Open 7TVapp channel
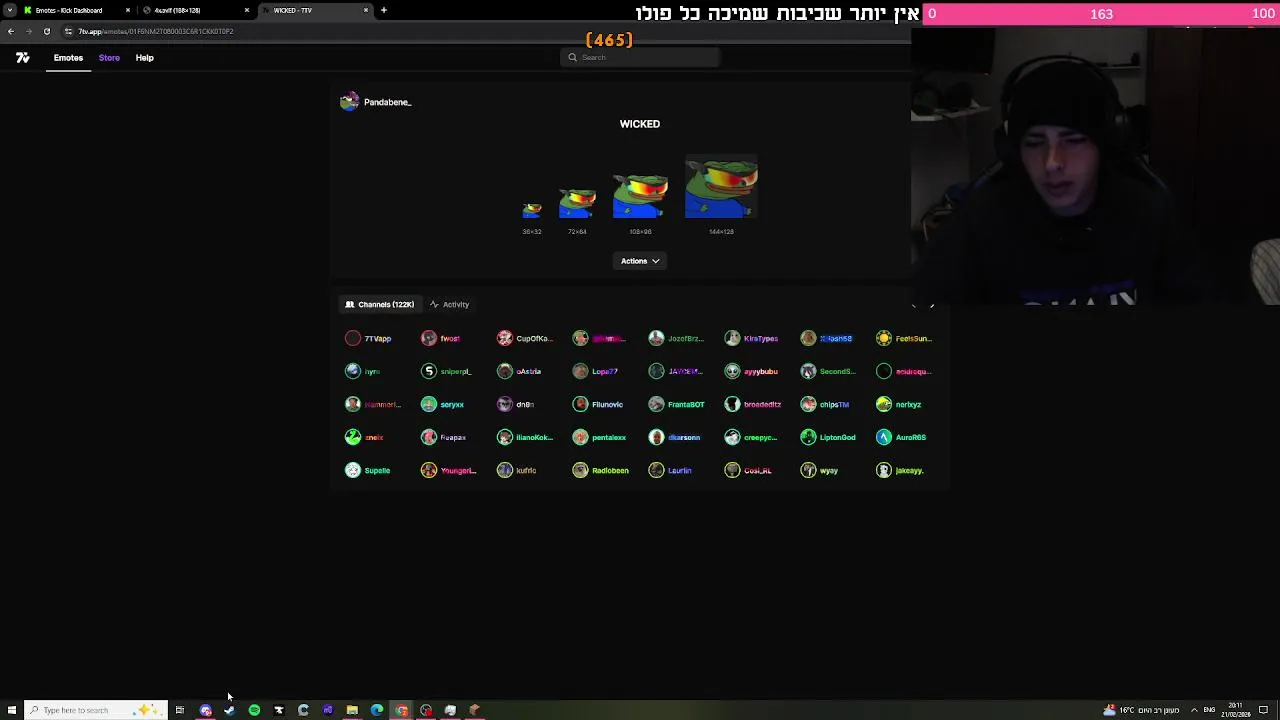Image resolution: width=1280 pixels, height=720 pixels. point(368,338)
